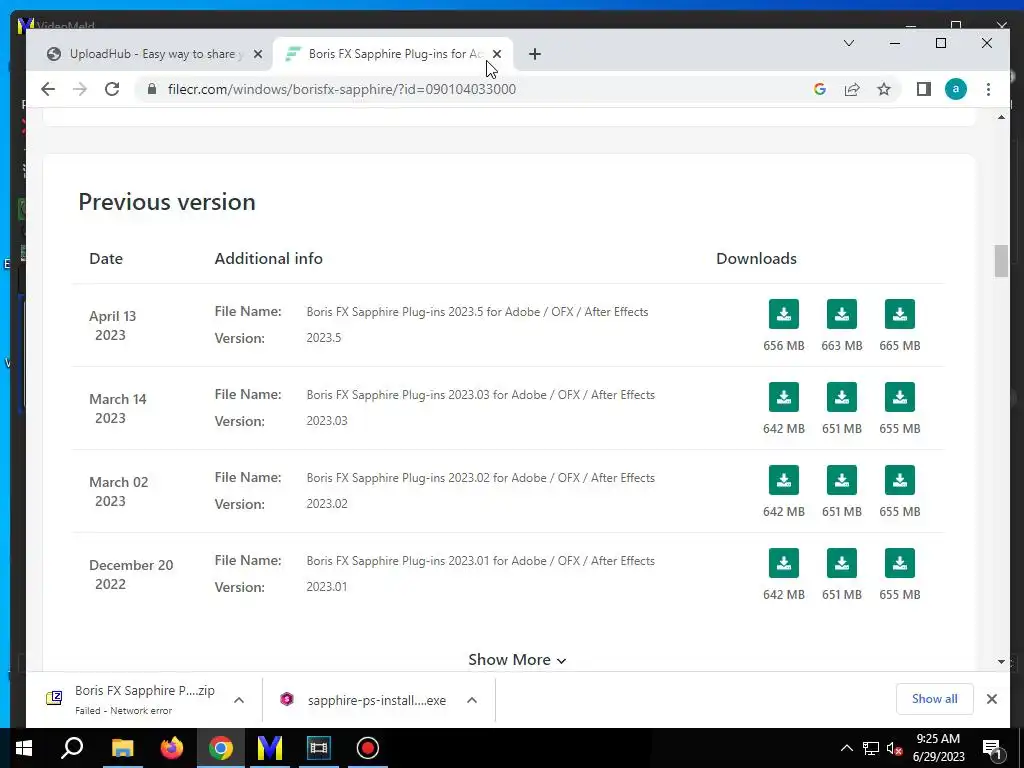Open File Explorer from the taskbar
The image size is (1024, 768).
pos(122,748)
